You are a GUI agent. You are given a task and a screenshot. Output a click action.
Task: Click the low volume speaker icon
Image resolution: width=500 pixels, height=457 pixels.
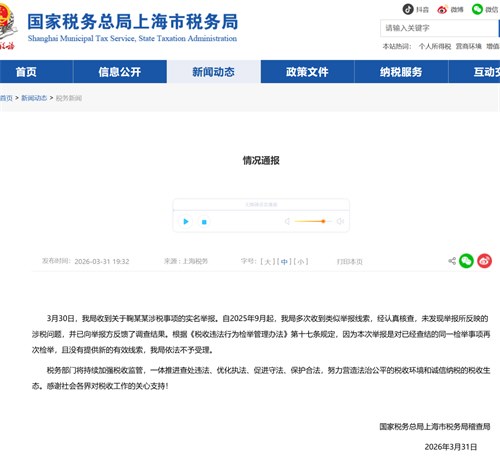point(287,221)
